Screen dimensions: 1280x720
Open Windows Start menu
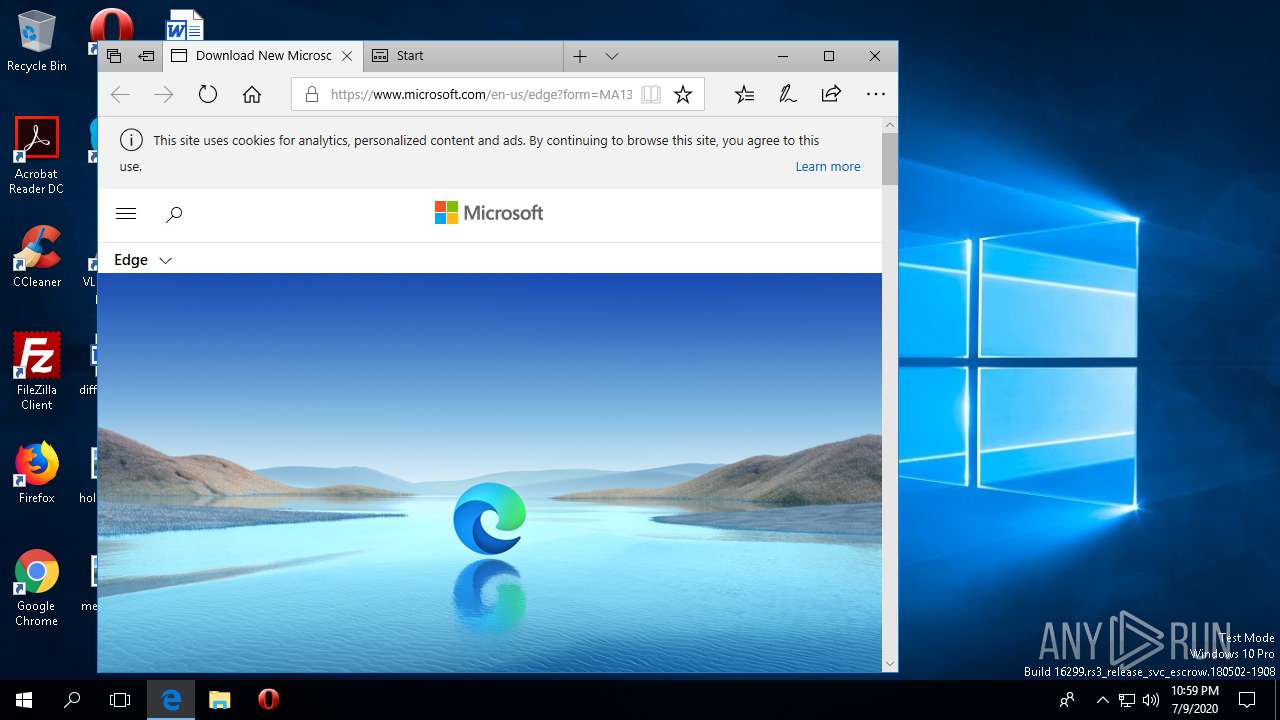[x=24, y=700]
